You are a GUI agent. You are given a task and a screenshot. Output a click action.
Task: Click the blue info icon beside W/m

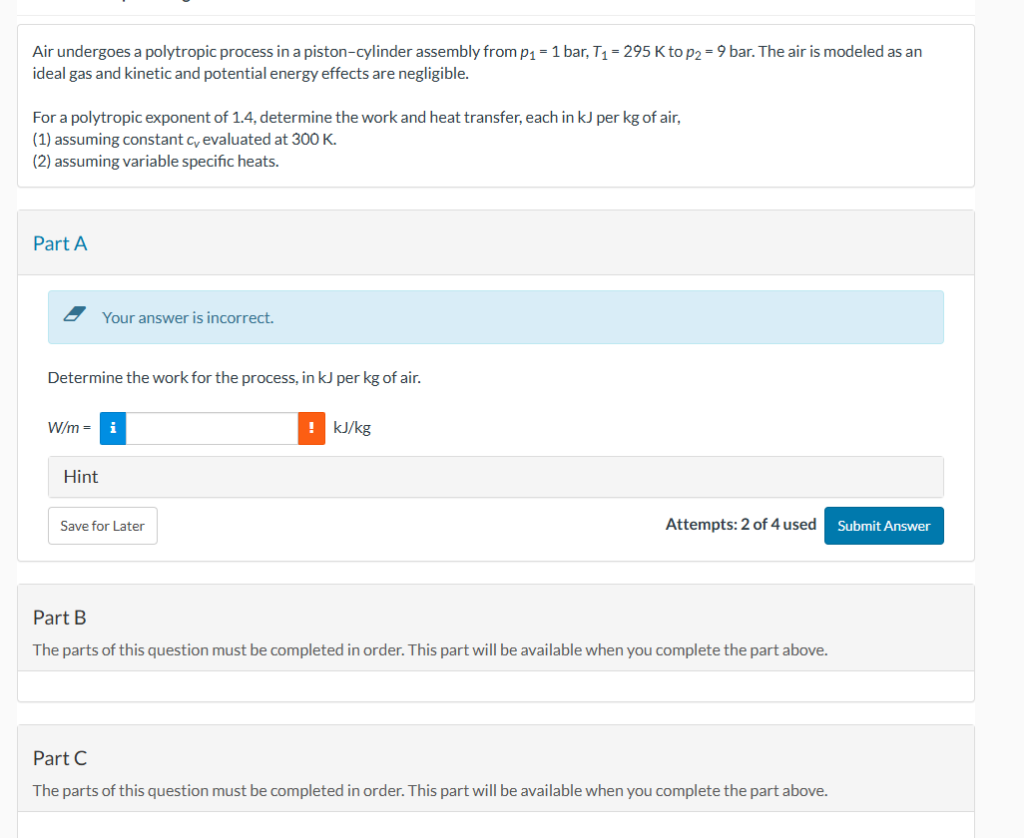(113, 428)
